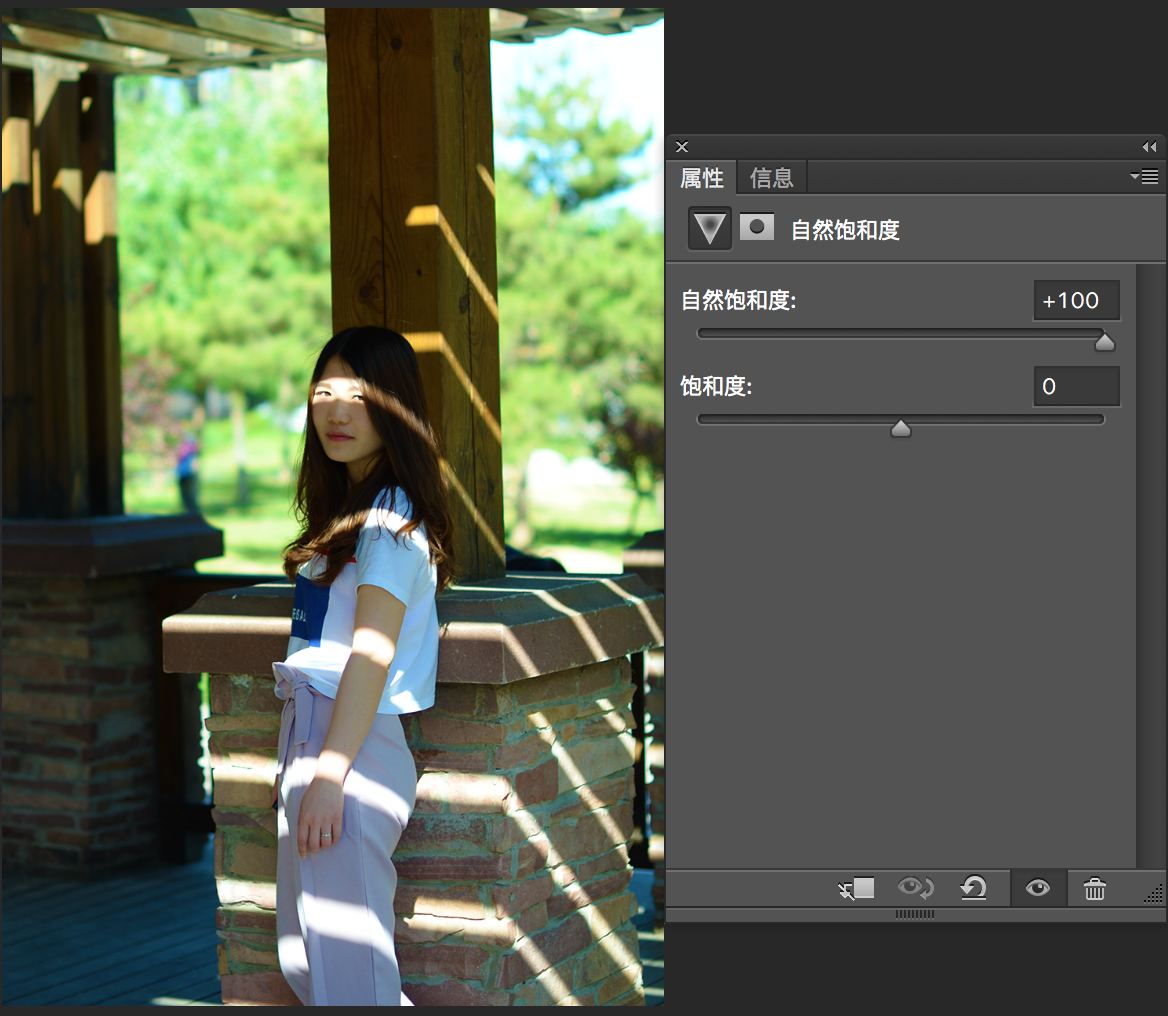Open the Properties panel flyout menu
Viewport: 1168px width, 1016px height.
pyautogui.click(x=1144, y=177)
